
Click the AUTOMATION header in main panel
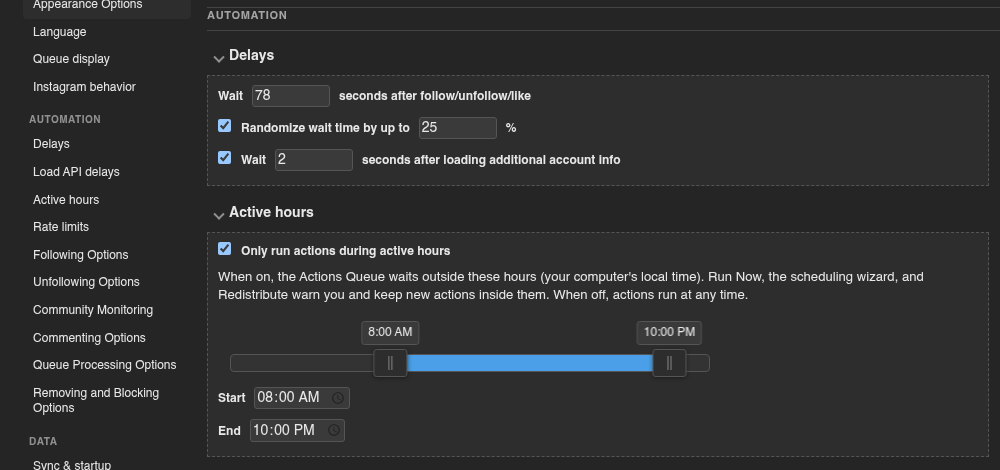pos(247,15)
